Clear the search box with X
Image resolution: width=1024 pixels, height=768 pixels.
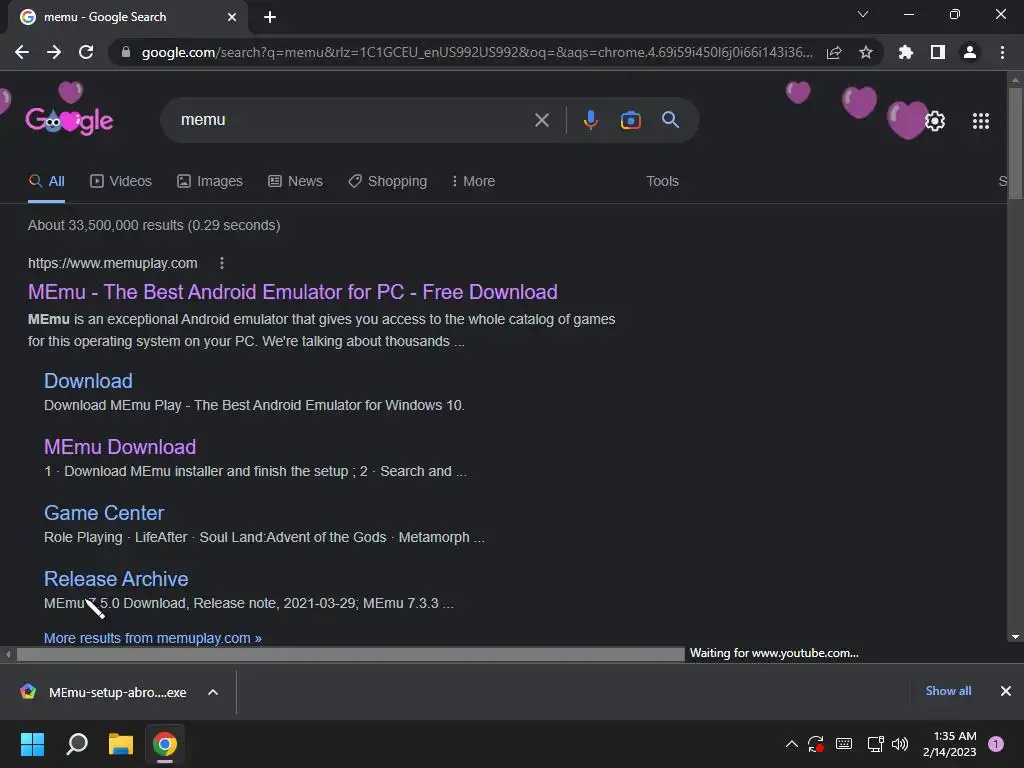coord(542,120)
